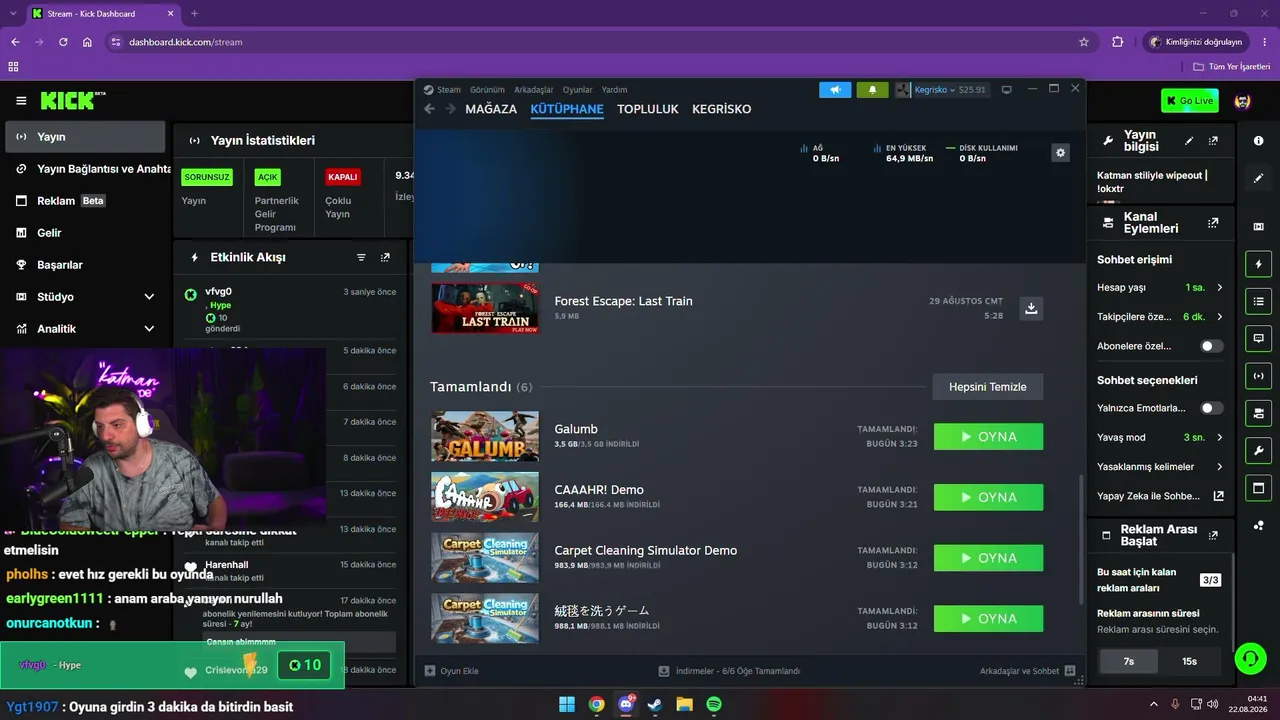Click the Chrome address bar
The width and height of the screenshot is (1280, 720).
590,42
